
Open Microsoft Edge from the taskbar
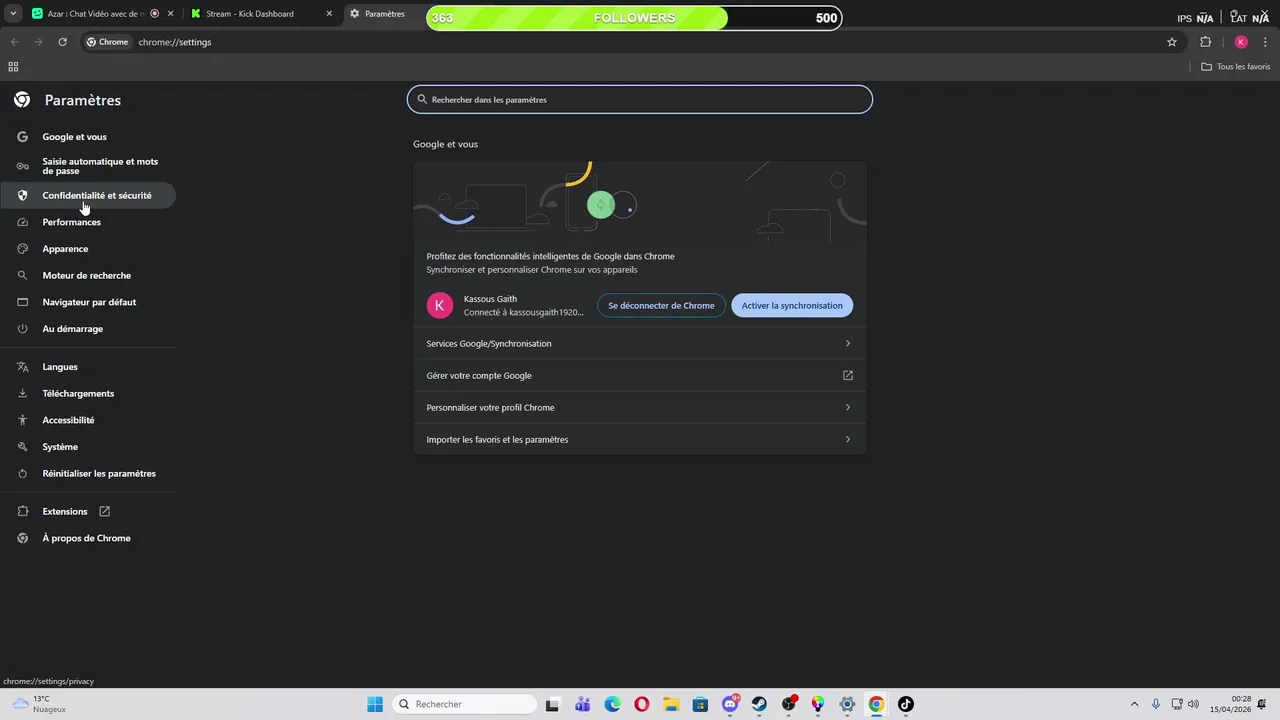pos(612,704)
